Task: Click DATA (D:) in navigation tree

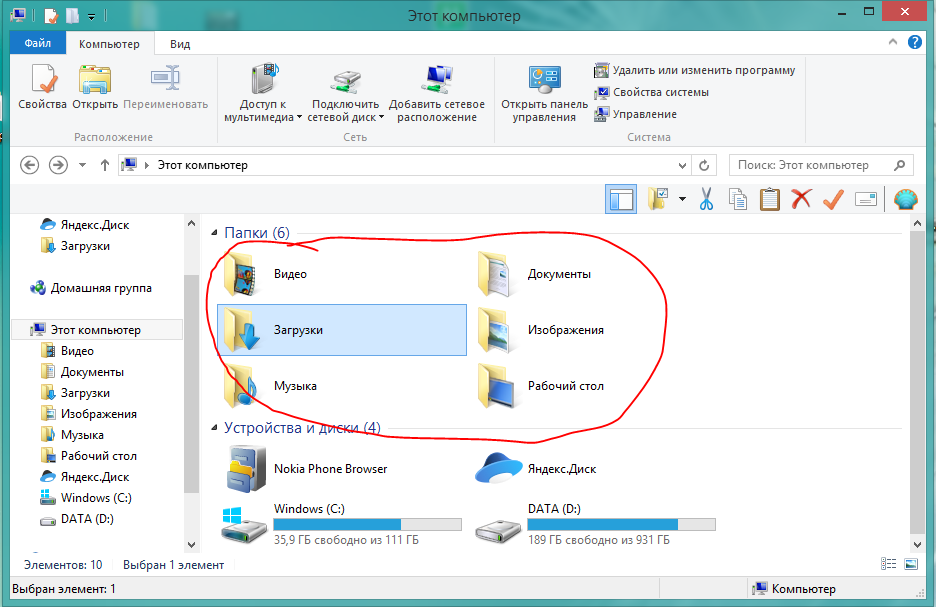Action: click(x=77, y=519)
